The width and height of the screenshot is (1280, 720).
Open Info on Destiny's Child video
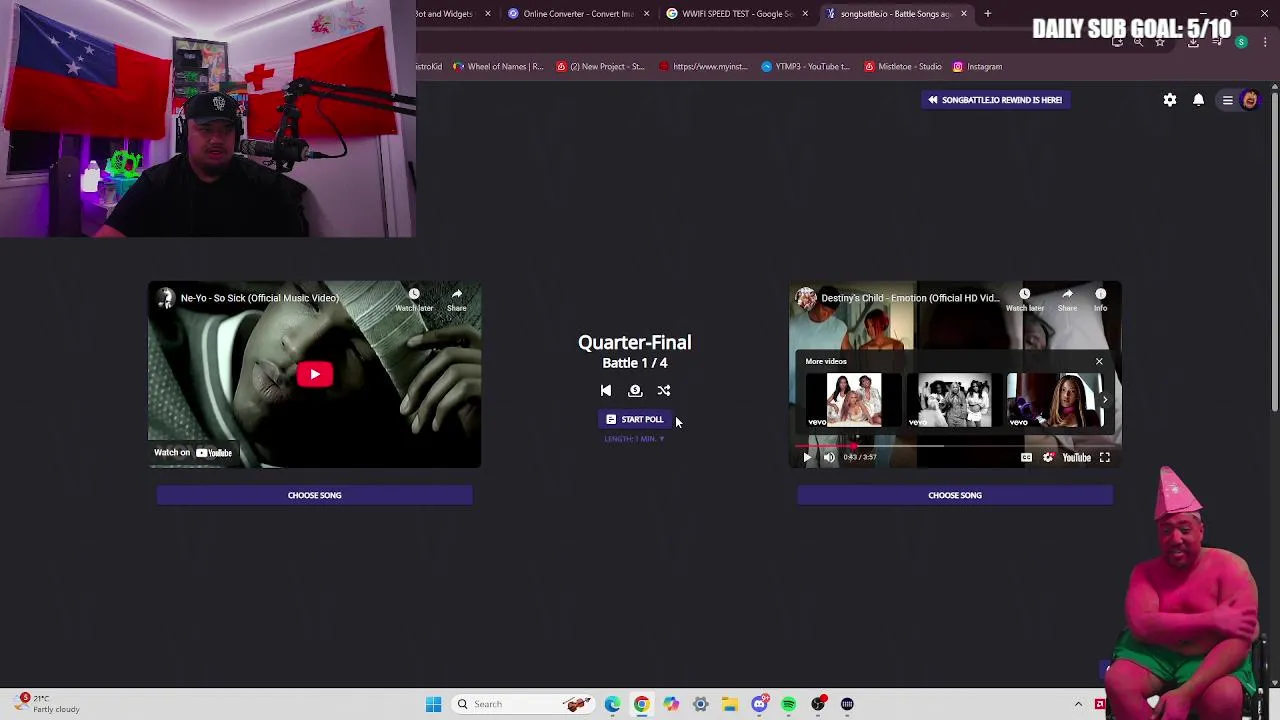(1100, 299)
